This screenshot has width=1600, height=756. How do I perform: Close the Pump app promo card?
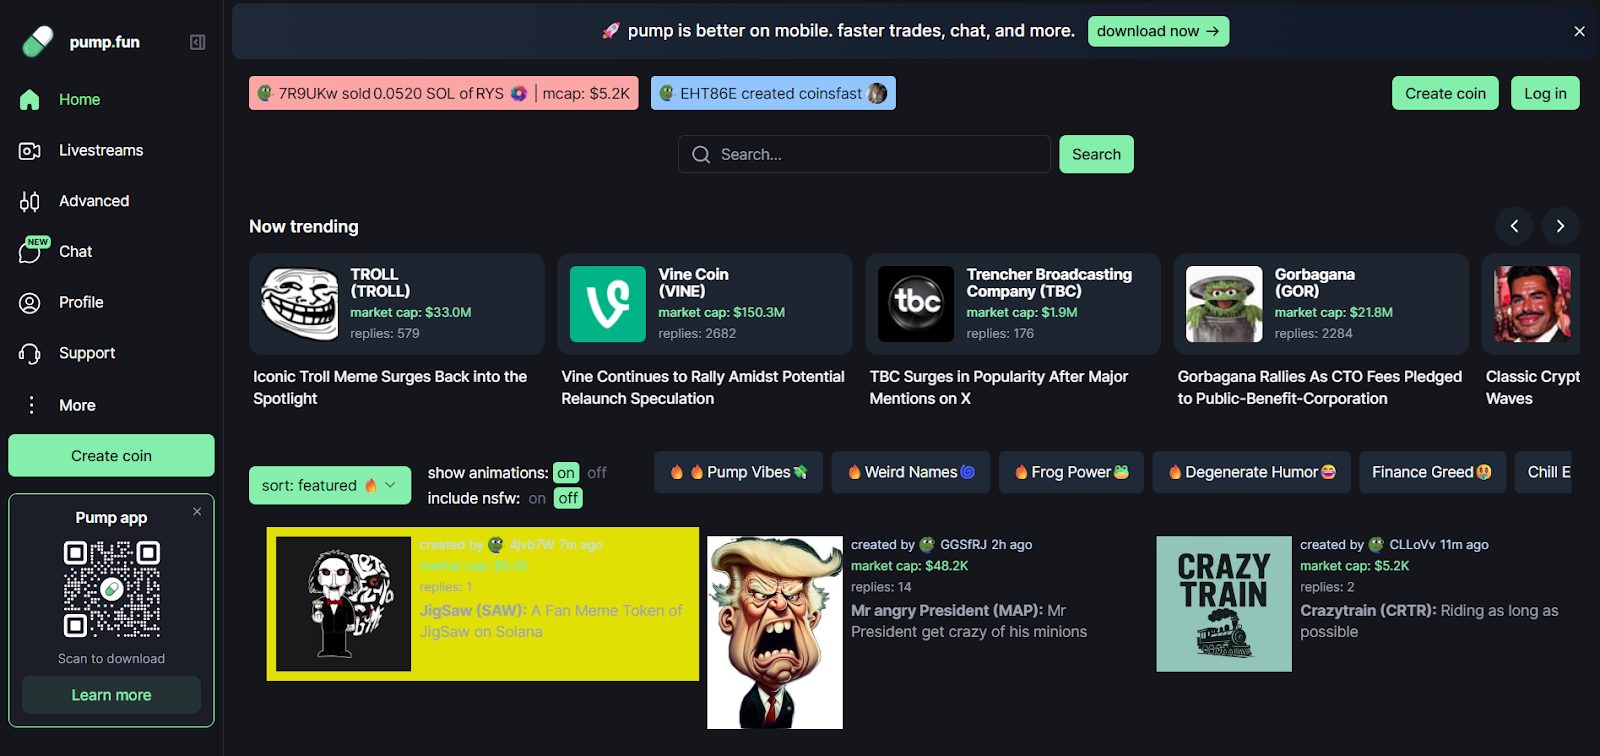197,511
